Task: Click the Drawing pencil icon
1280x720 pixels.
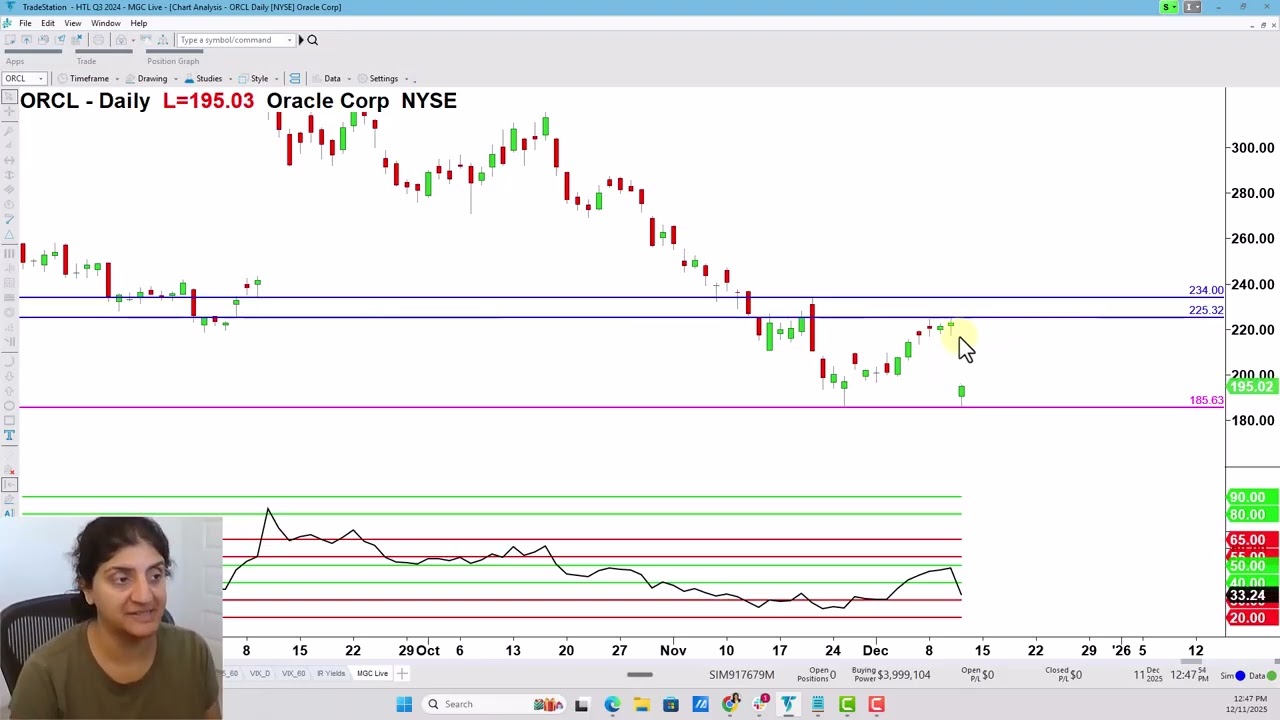Action: coord(130,78)
